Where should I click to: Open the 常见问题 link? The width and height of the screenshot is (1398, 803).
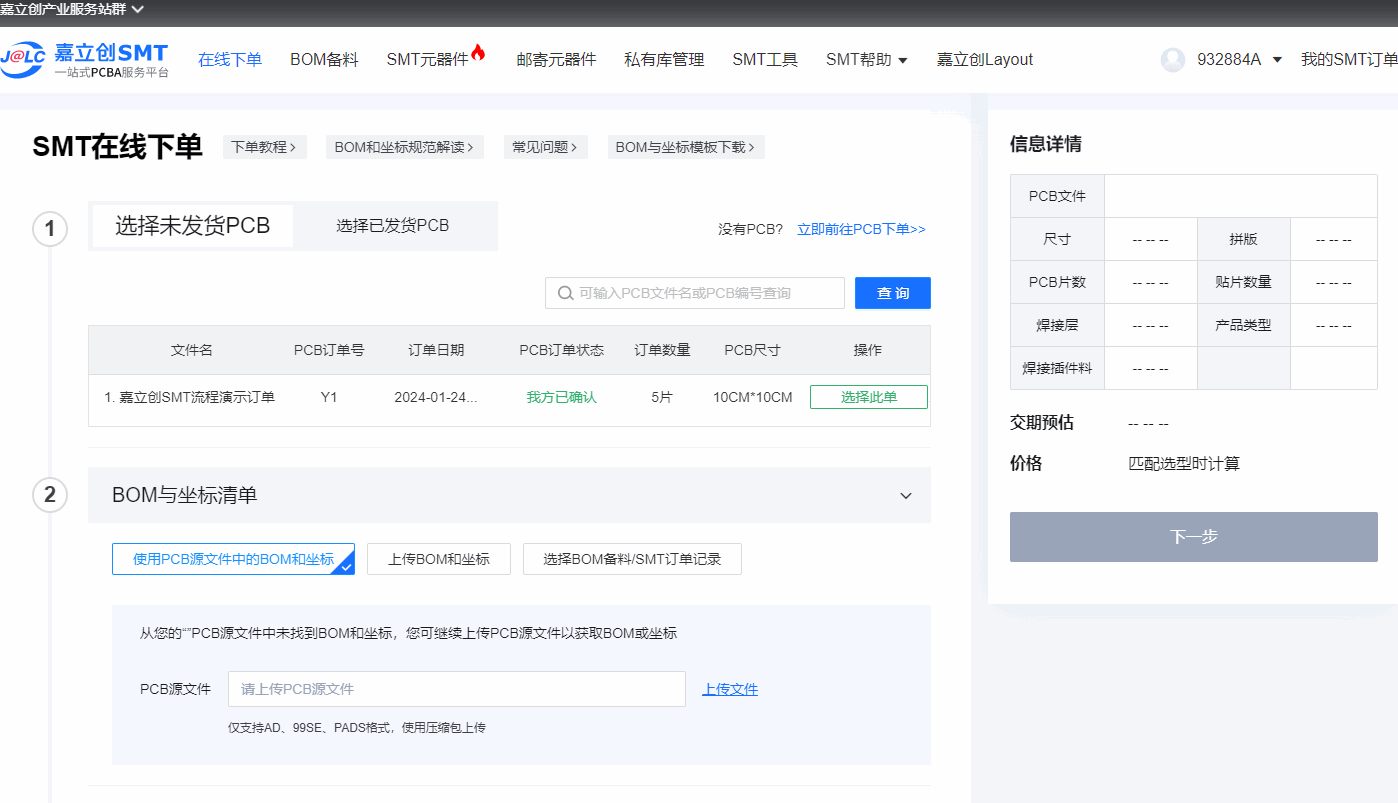coord(545,147)
